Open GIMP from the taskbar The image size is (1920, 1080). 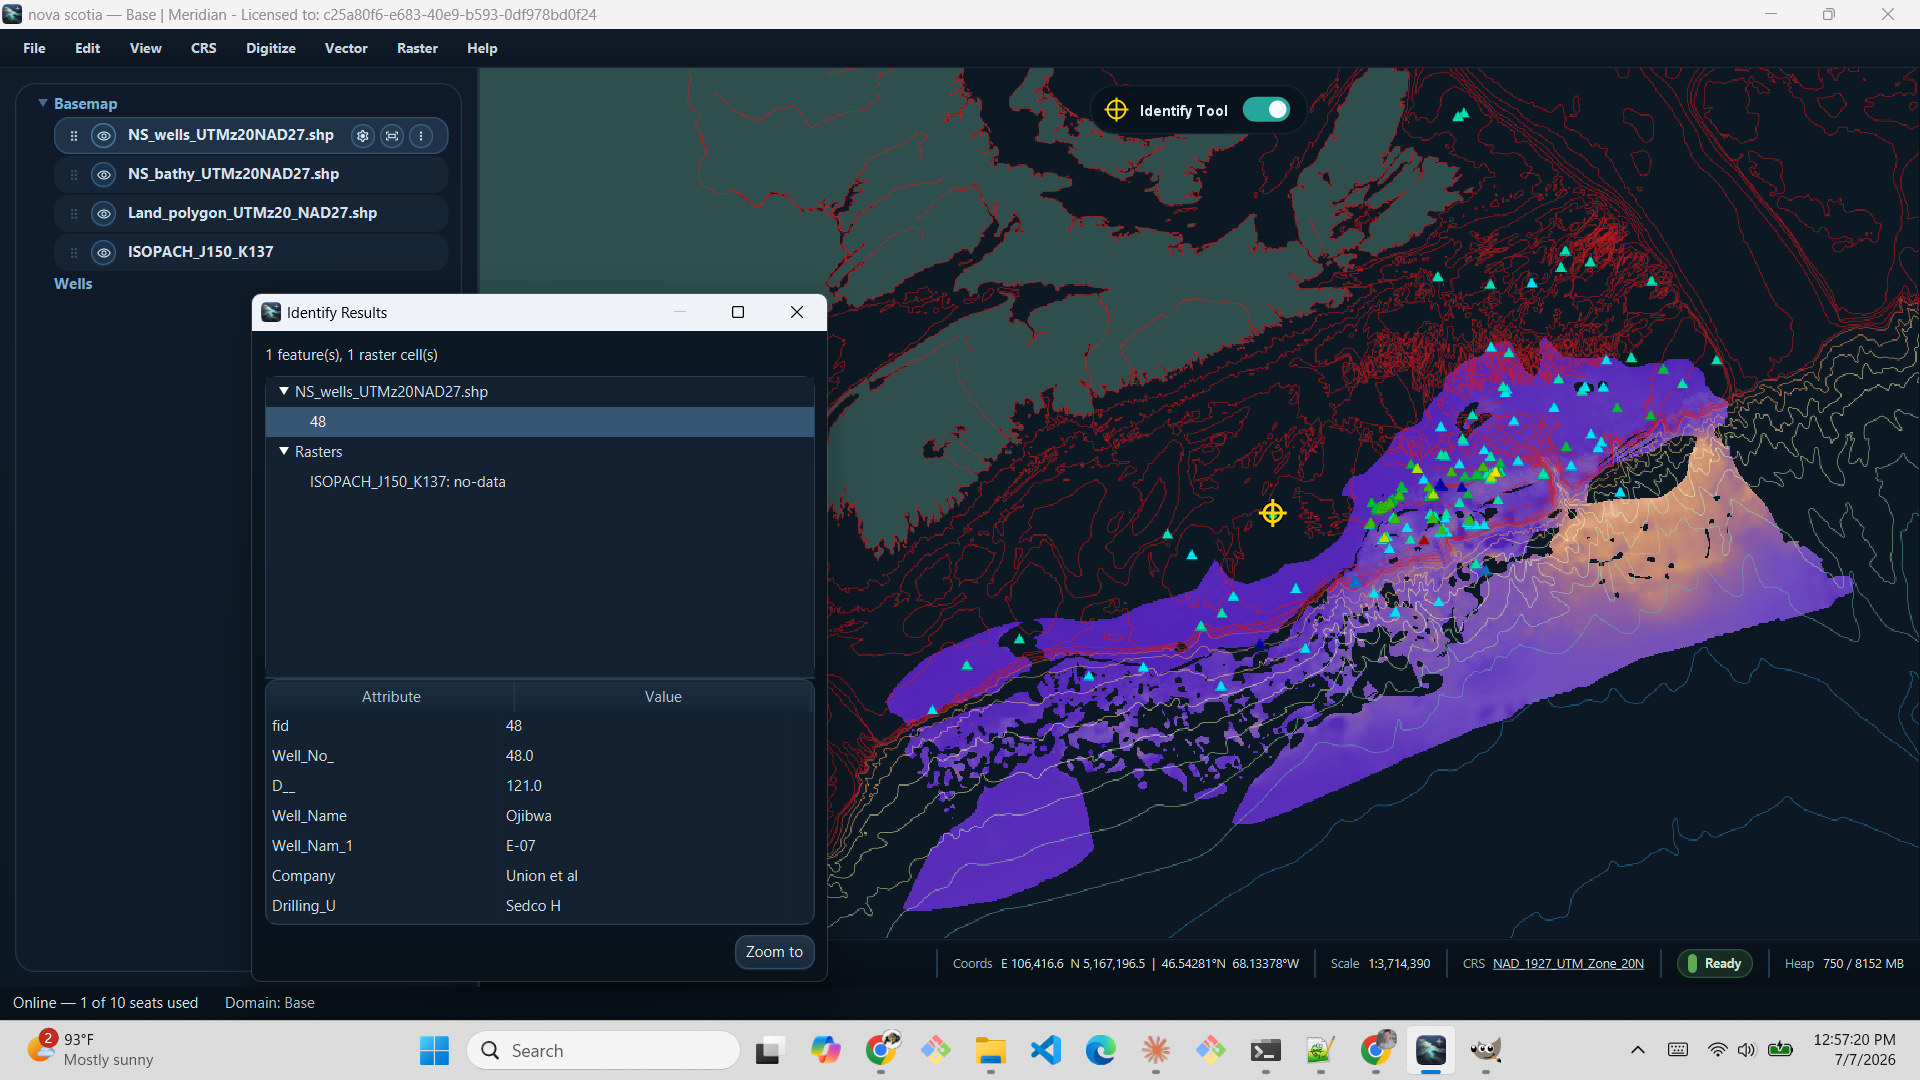(x=1486, y=1050)
